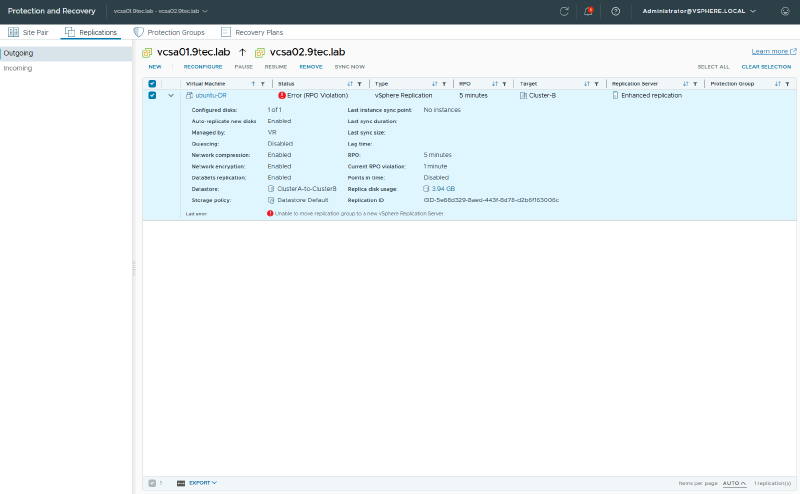Click the footer selected-count checkbox
This screenshot has width=800, height=494.
point(152,483)
